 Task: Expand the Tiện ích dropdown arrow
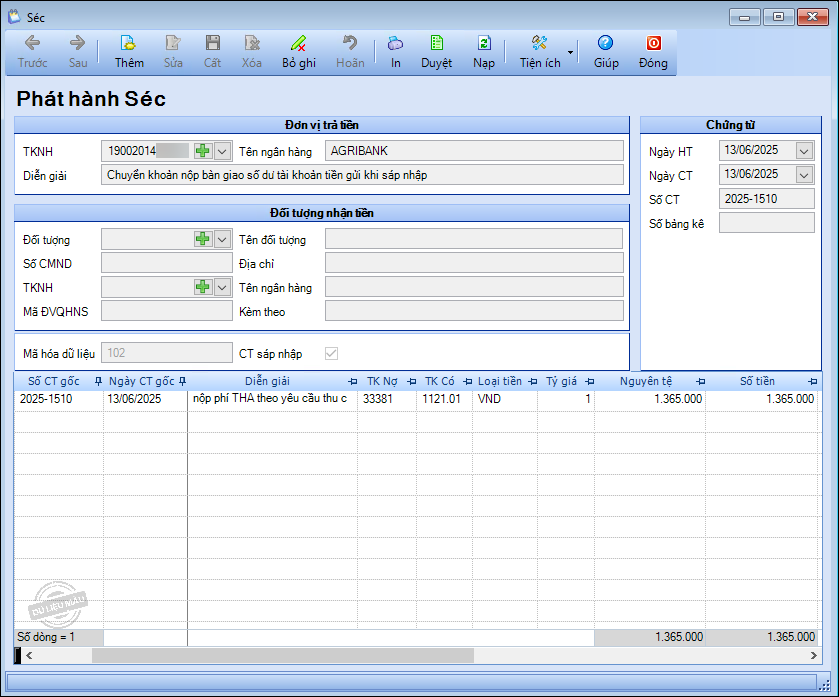click(570, 52)
